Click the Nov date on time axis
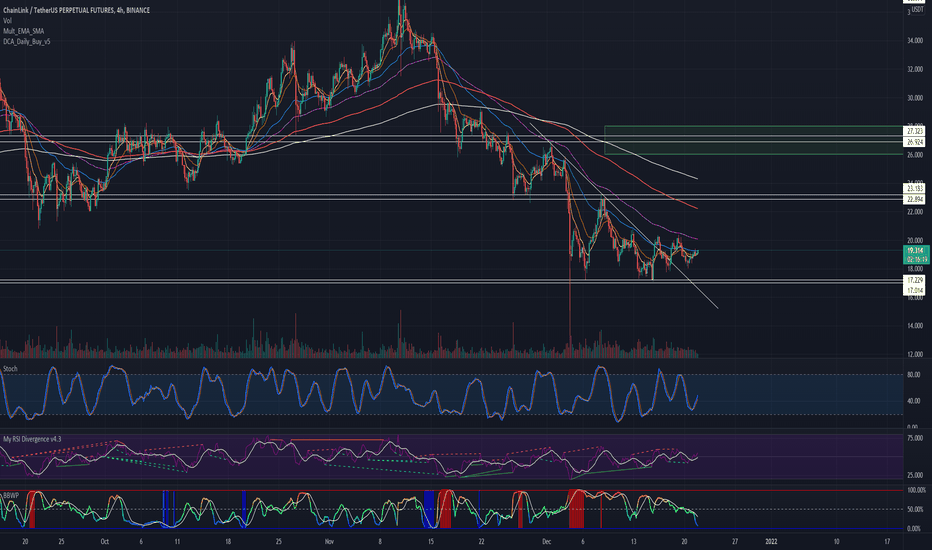 coord(330,542)
